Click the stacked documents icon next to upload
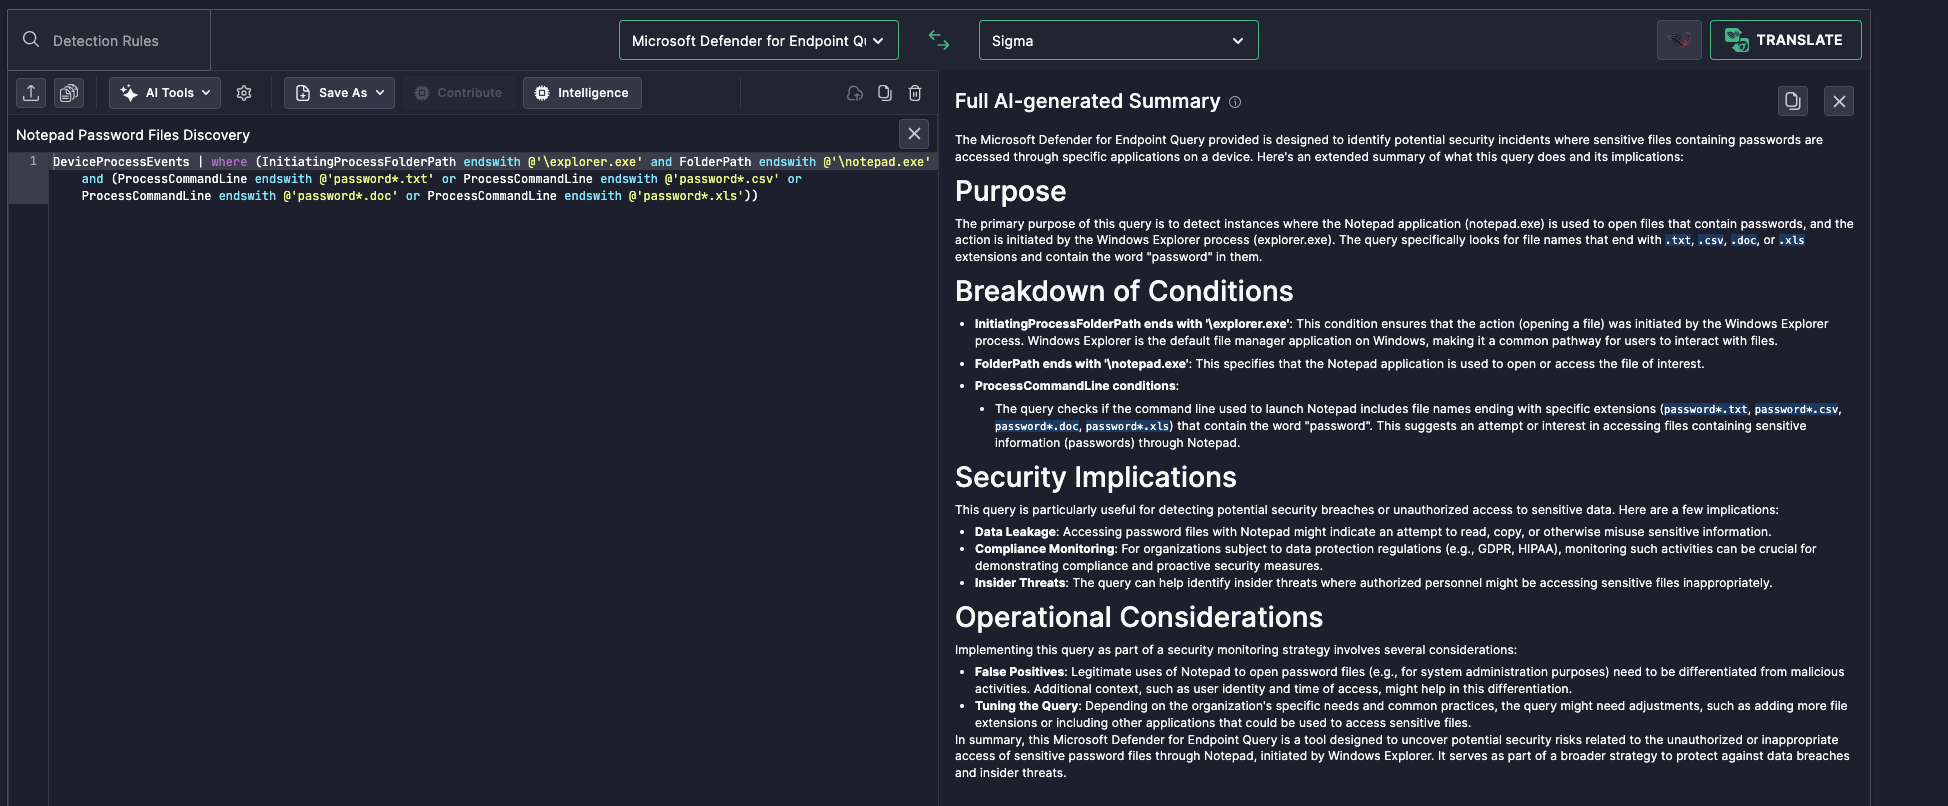The height and width of the screenshot is (806, 1948). 69,93
